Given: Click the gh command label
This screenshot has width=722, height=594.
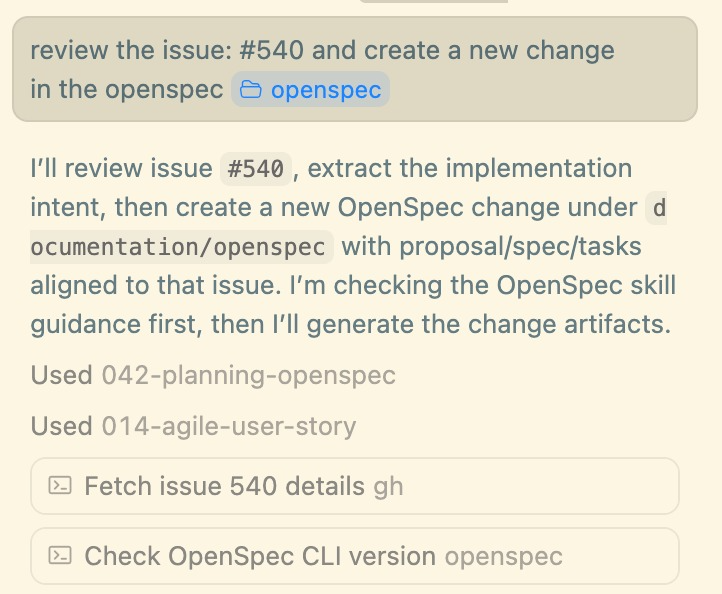Looking at the screenshot, I should click(388, 487).
